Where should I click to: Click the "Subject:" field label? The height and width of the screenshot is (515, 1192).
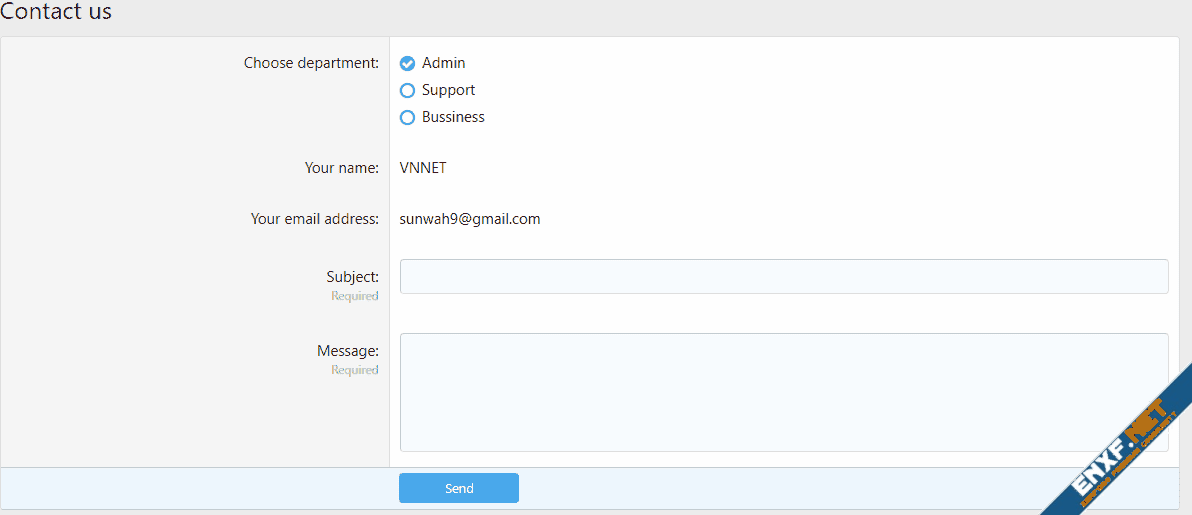pos(352,277)
